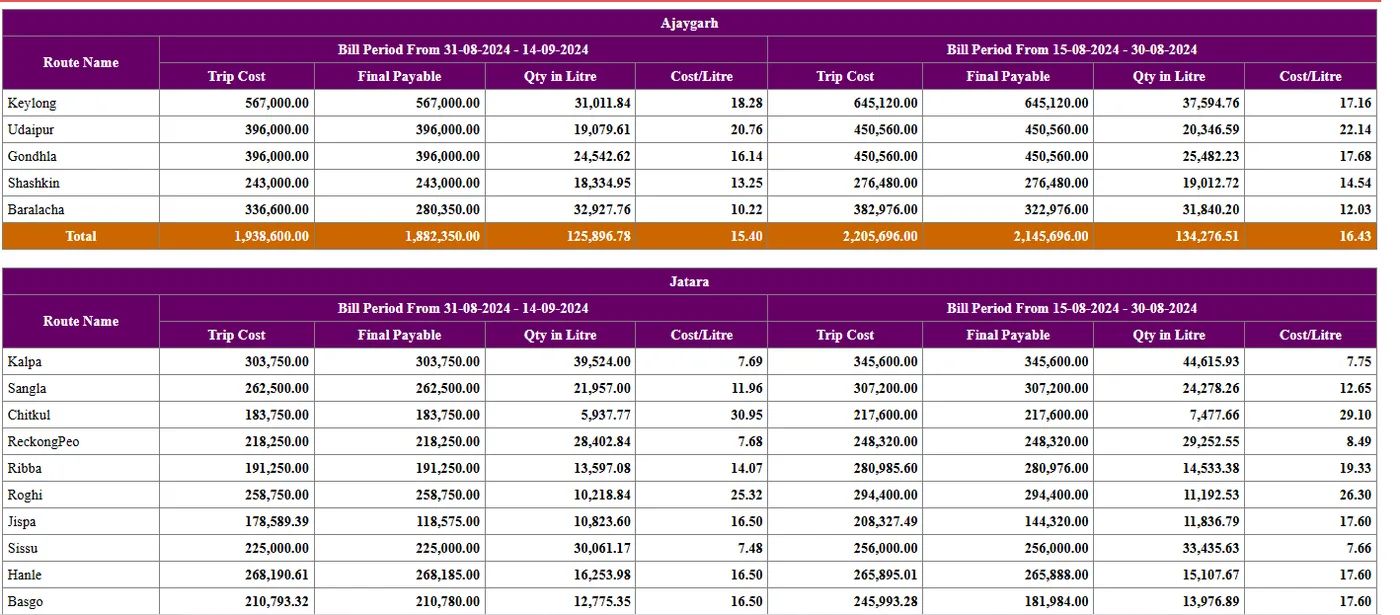The image size is (1400, 615).
Task: Click the orange Total row label
Action: [81, 236]
